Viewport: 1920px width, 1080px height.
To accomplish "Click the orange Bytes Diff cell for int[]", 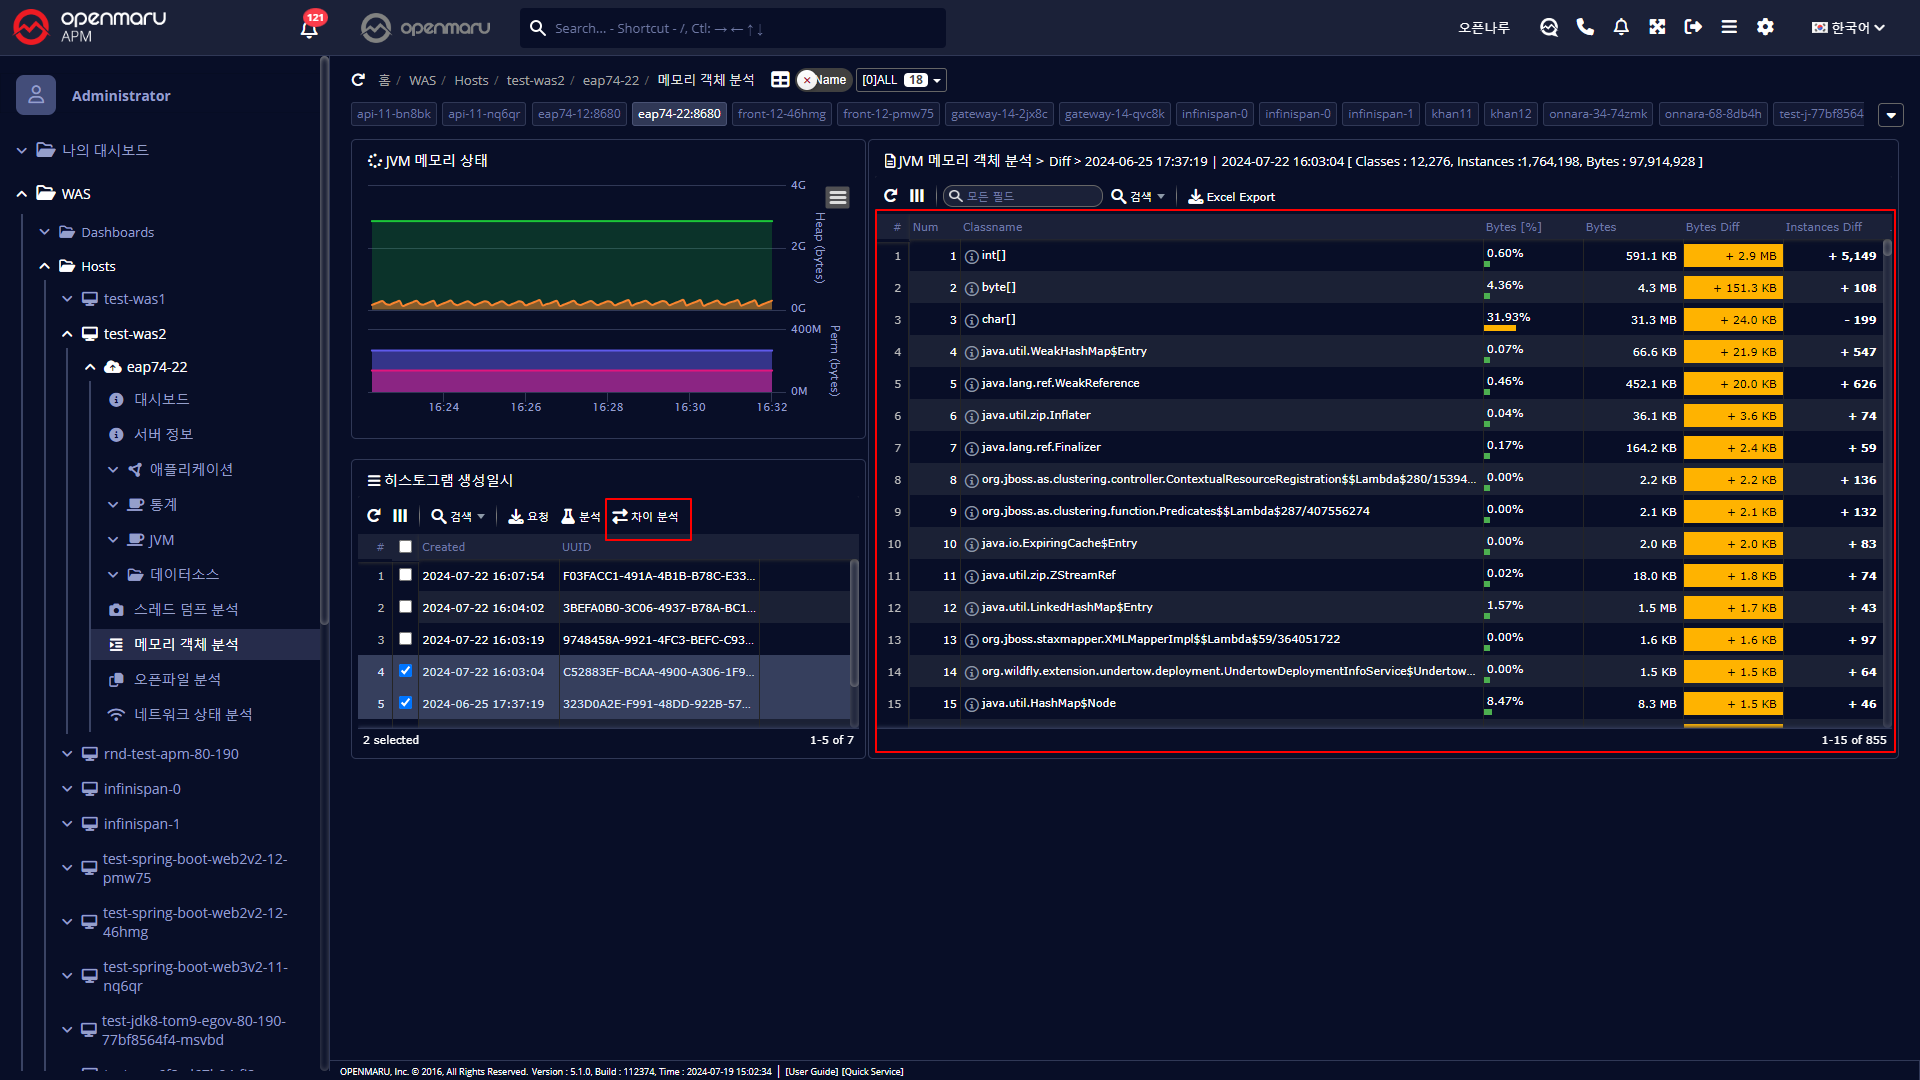I will [x=1733, y=256].
